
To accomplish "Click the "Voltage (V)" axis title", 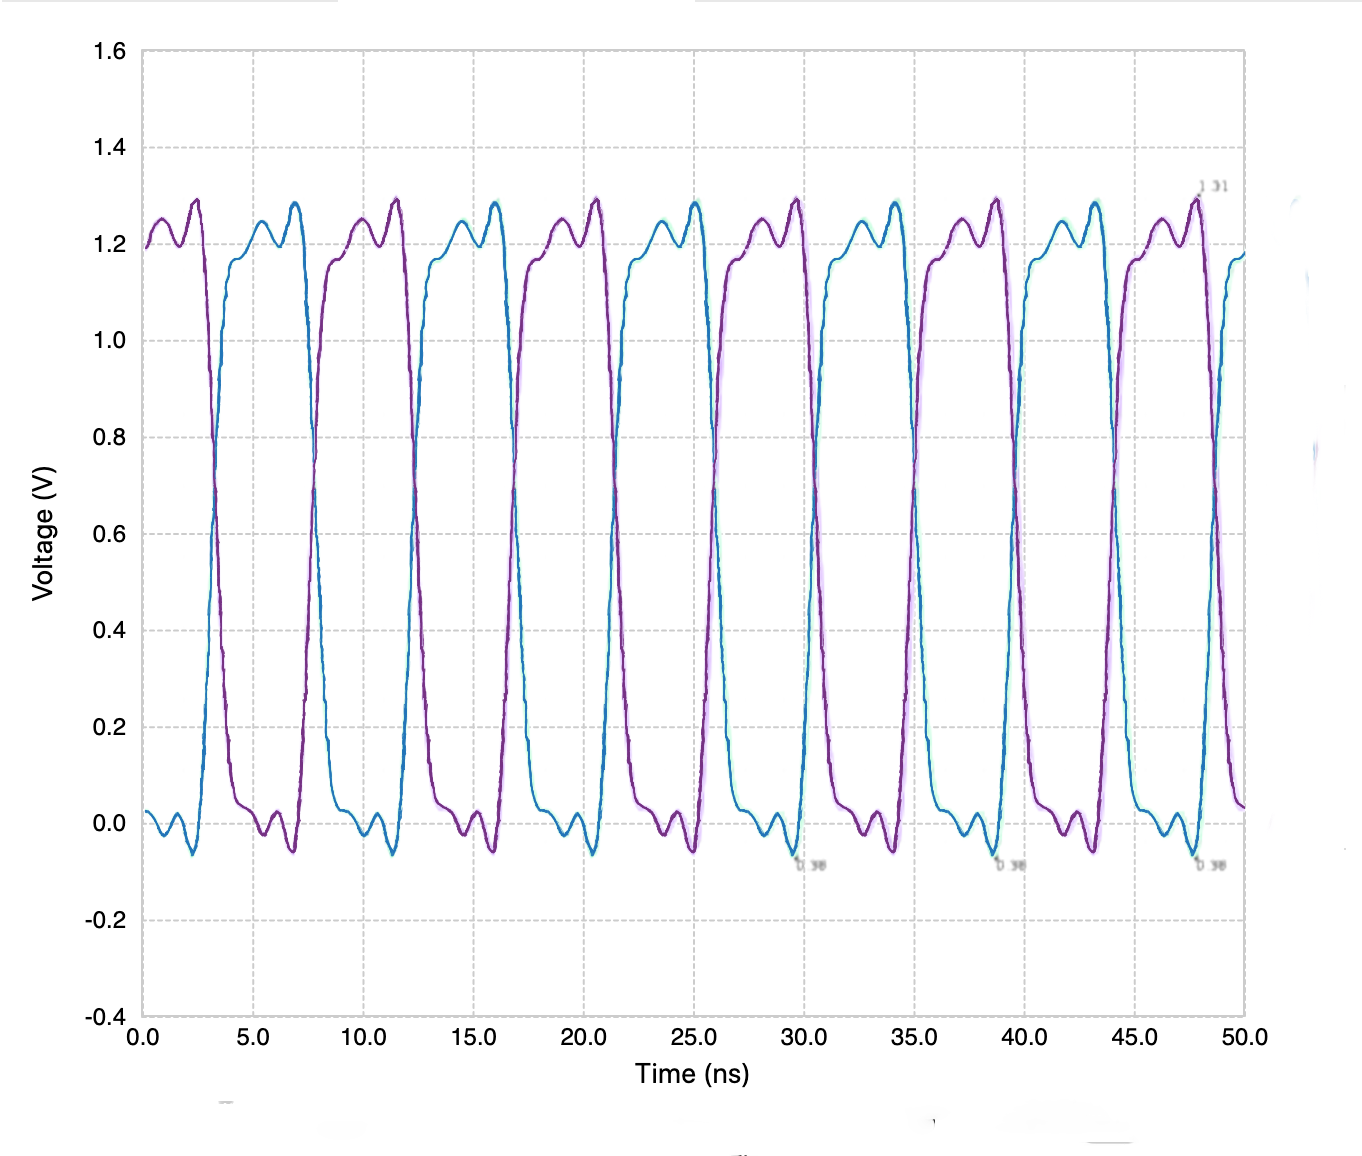I will tap(43, 533).
